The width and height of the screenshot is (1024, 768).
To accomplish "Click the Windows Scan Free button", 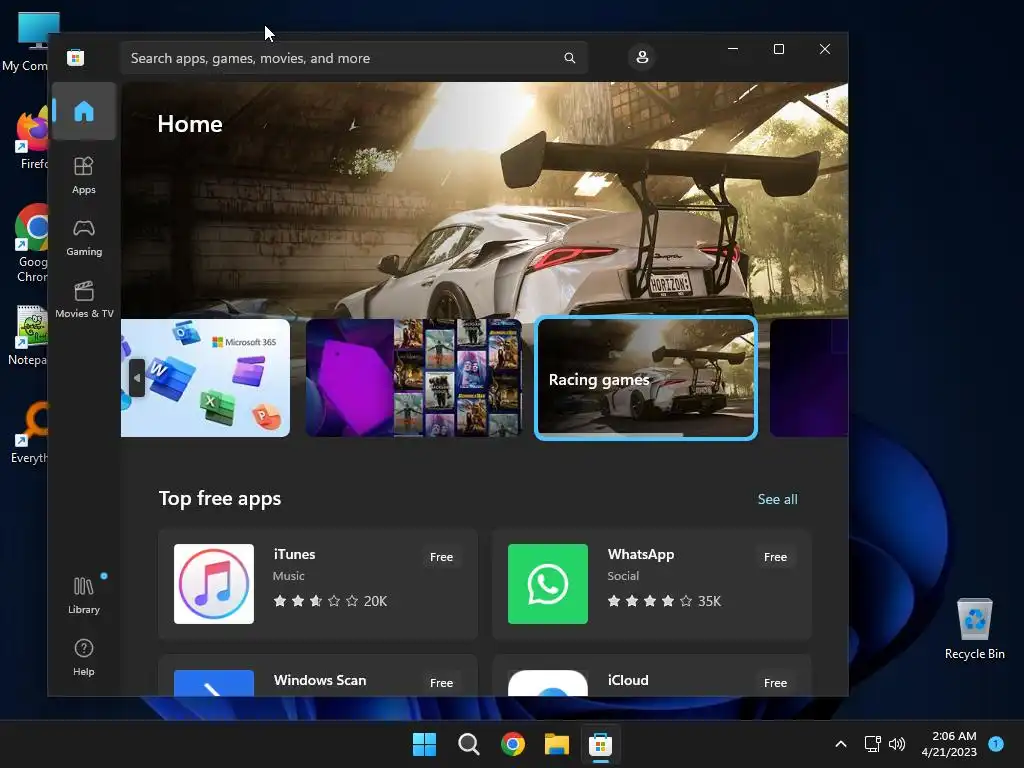I will click(441, 682).
